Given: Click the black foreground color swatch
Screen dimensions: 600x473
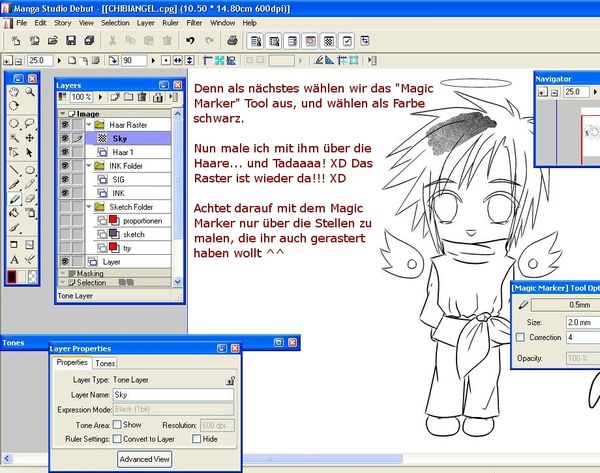Looking at the screenshot, I should click(11, 277).
